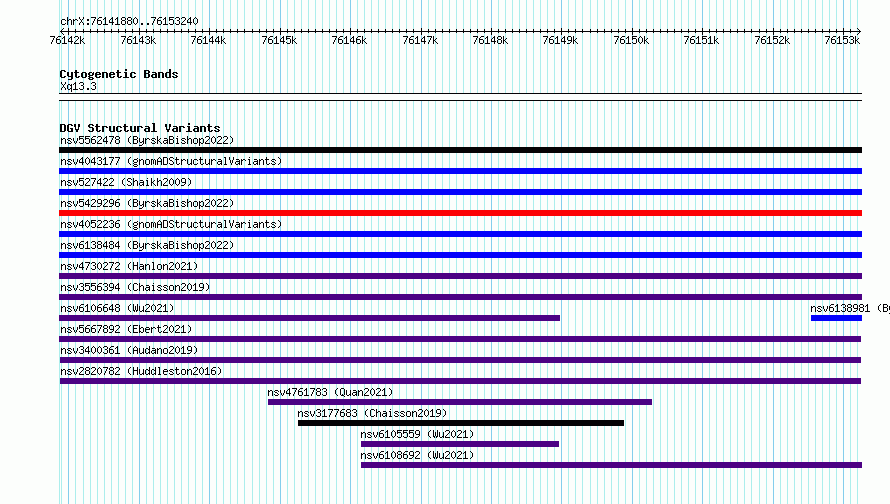Viewport: 890px width, 504px height.
Task: Click the 76153k ruler mark
Action: (x=842, y=40)
